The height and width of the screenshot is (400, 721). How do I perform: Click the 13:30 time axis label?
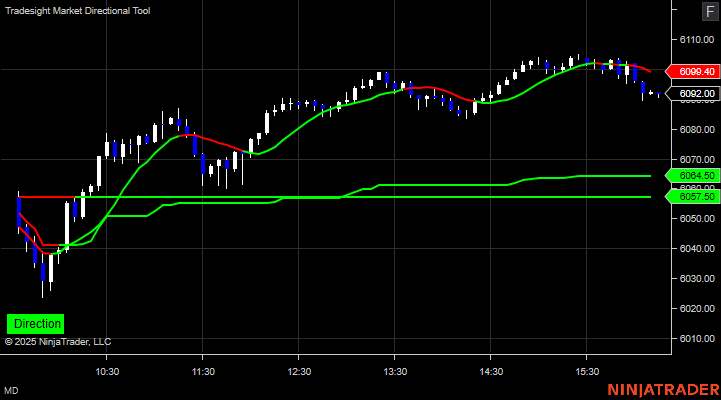(x=395, y=371)
